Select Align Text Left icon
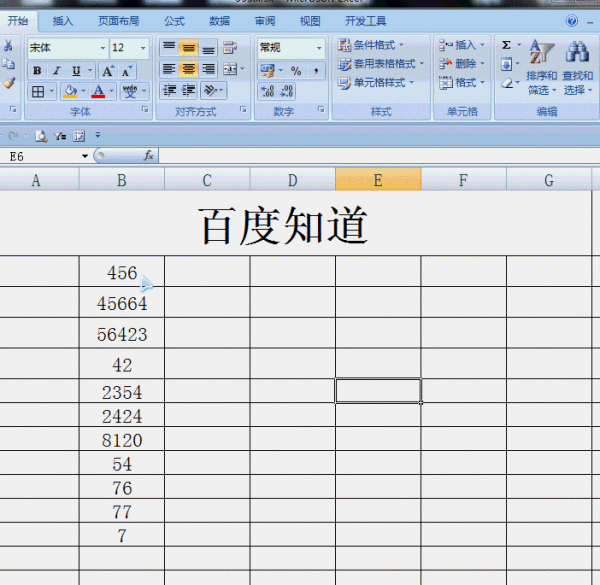This screenshot has height=585, width=600. pos(169,69)
